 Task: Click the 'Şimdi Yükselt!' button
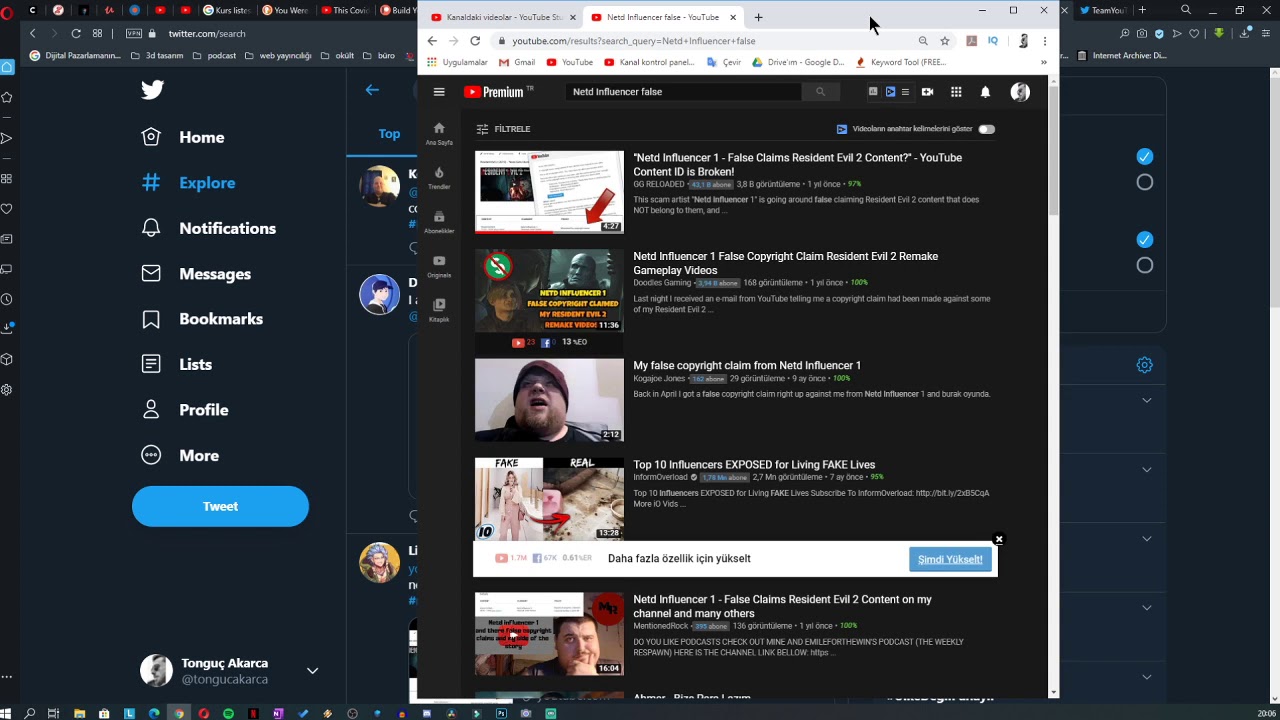(950, 559)
